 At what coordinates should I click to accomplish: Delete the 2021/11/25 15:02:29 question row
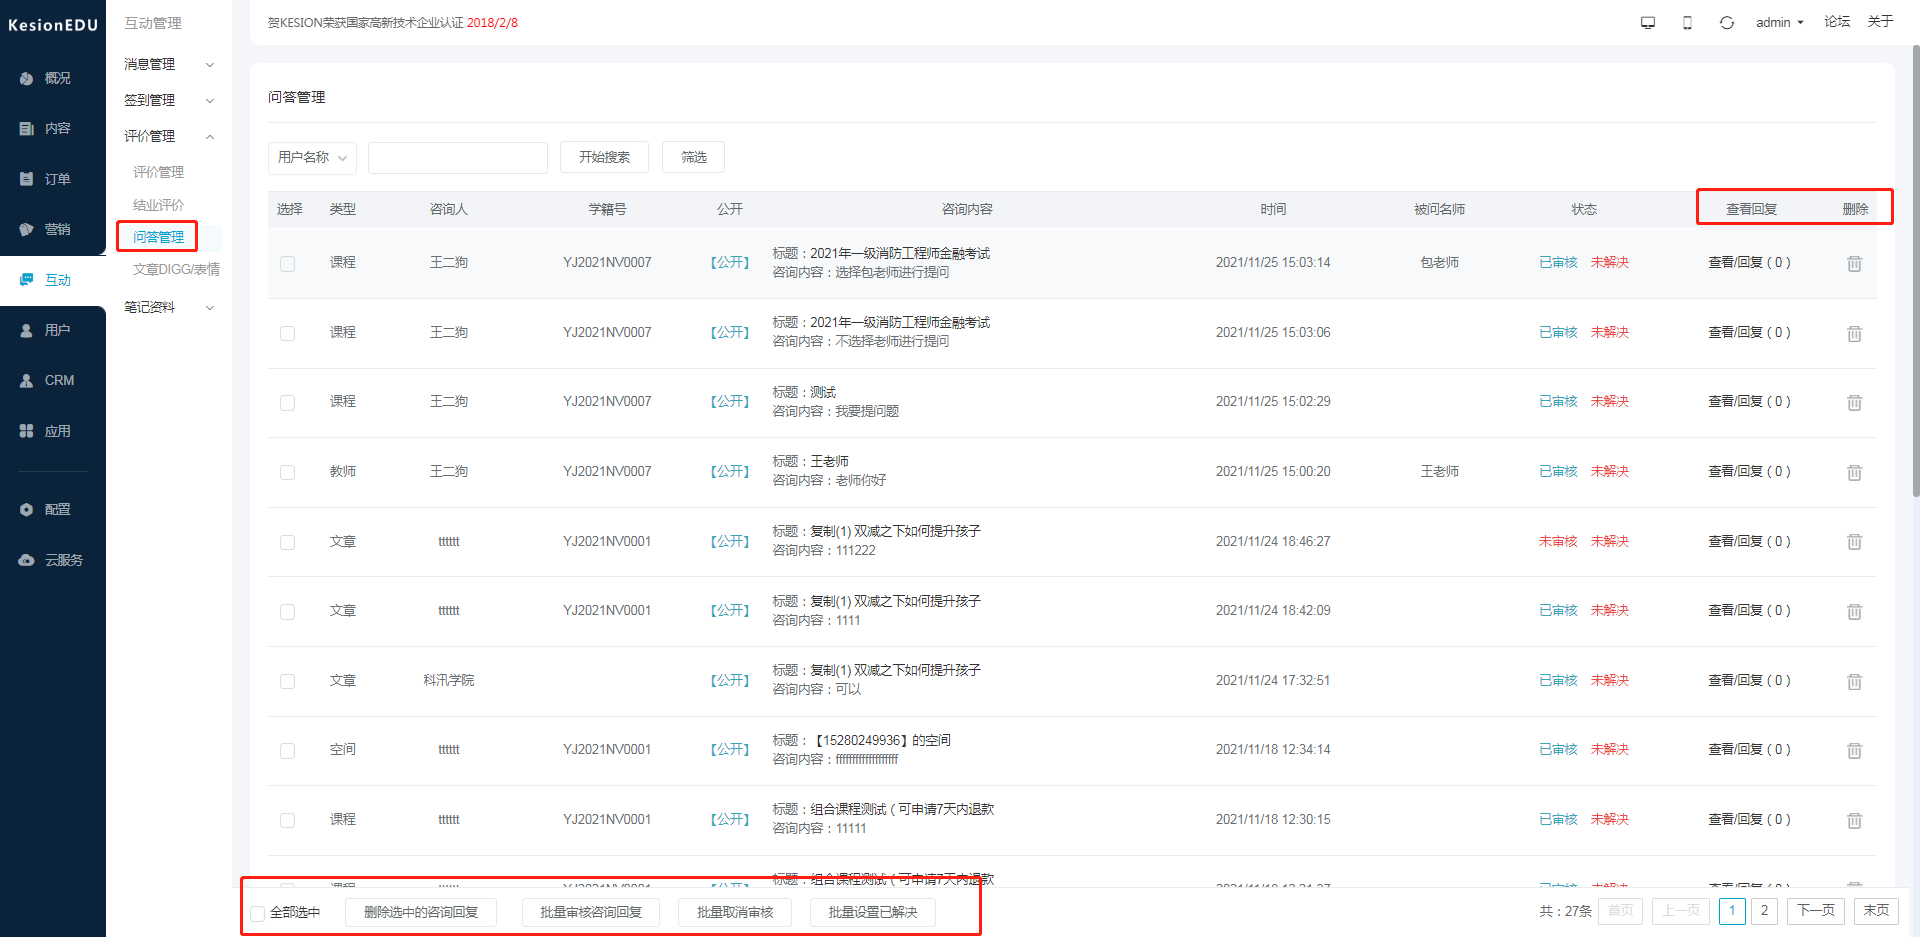1854,402
